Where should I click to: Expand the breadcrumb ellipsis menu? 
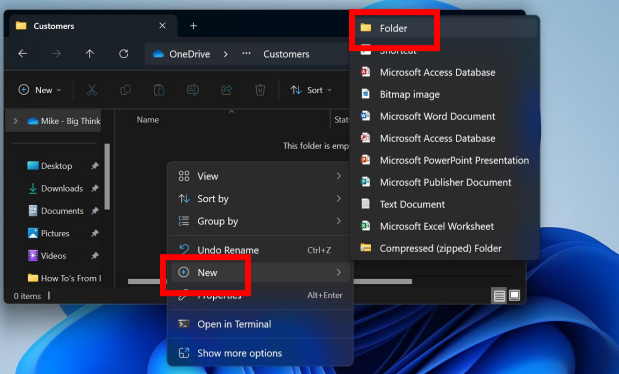[246, 54]
